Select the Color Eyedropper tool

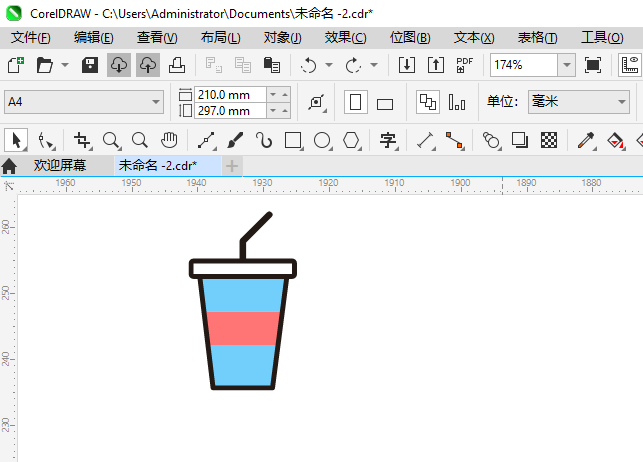[586, 140]
